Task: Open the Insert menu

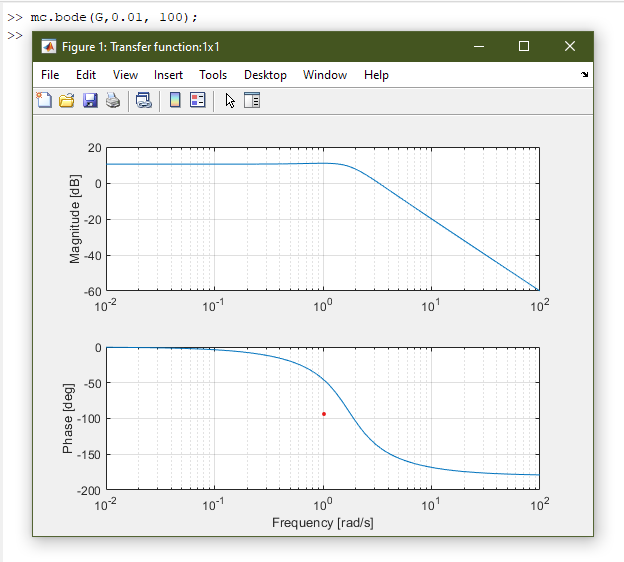Action: click(x=168, y=75)
